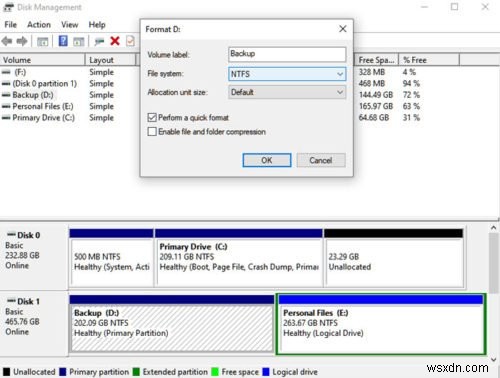This screenshot has height=378, width=500.
Task: Uncheck Perform a quick format
Action: point(152,117)
